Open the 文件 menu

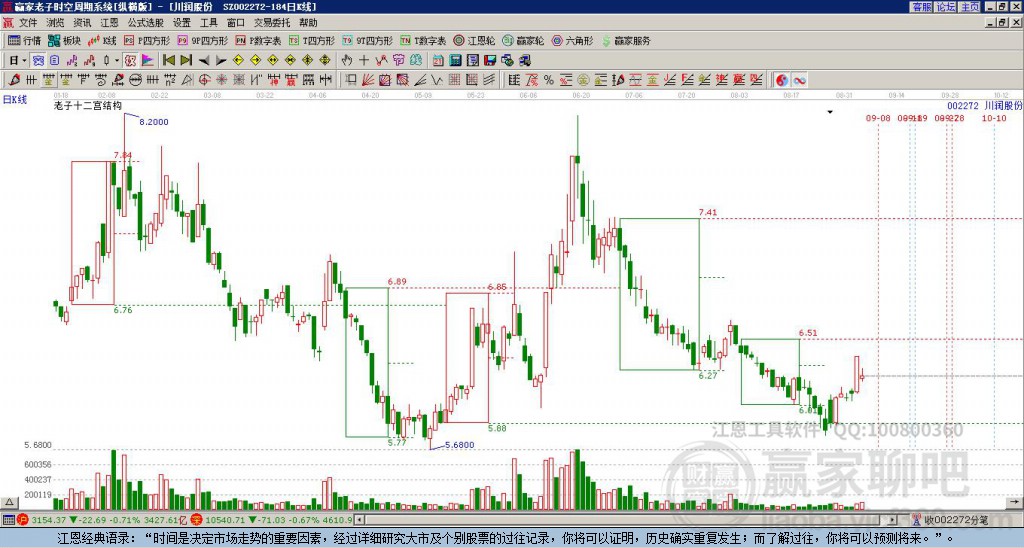point(28,23)
